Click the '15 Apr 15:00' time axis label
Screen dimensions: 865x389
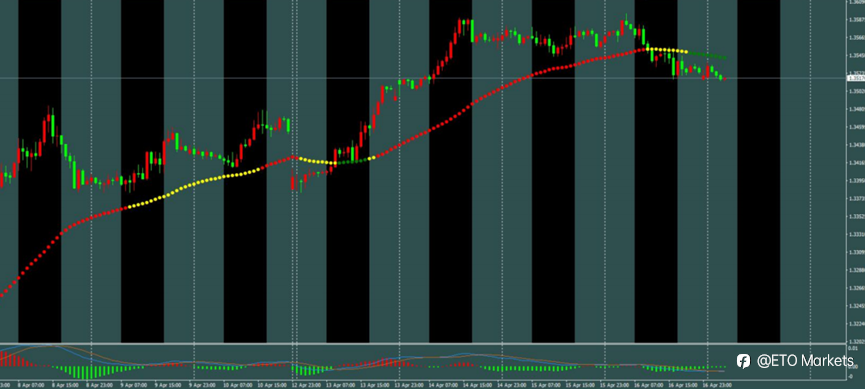580,385
